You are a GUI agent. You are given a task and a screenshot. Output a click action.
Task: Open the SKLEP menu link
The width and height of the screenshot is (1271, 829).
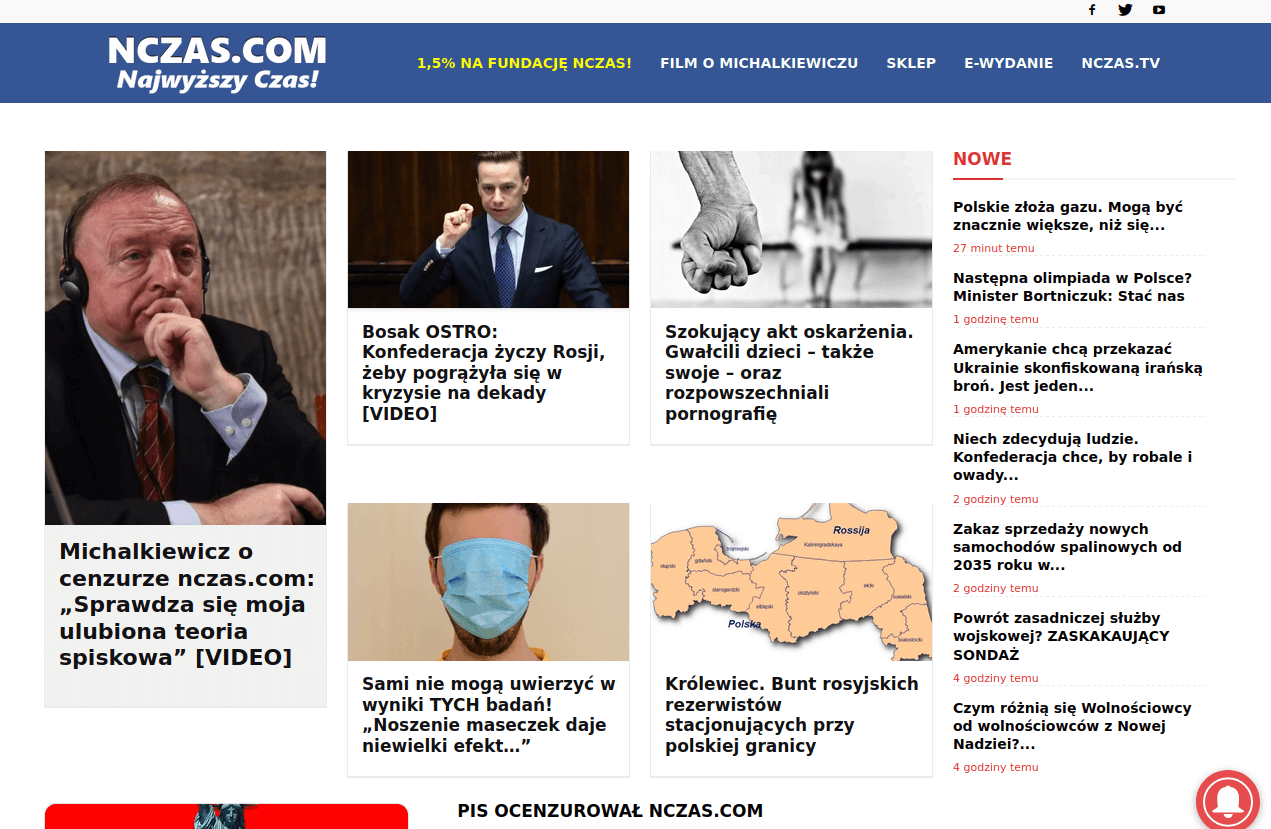[x=911, y=63]
